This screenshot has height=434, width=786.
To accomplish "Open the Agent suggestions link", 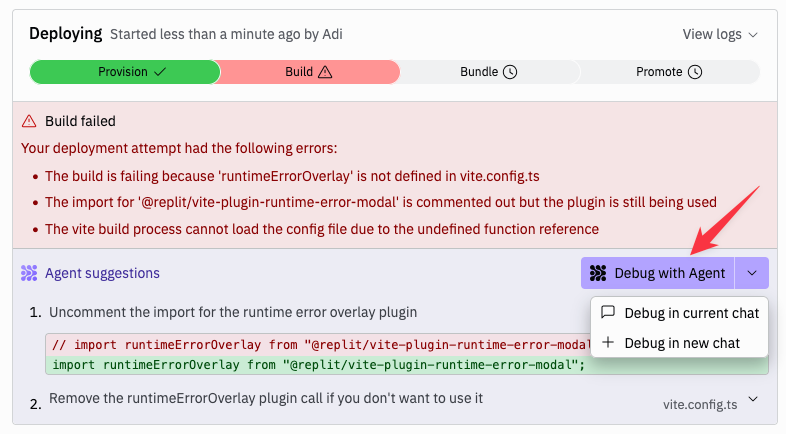I will (x=102, y=273).
